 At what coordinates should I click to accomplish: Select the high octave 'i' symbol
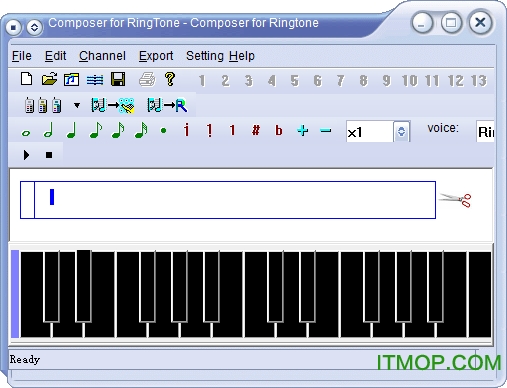[x=186, y=130]
